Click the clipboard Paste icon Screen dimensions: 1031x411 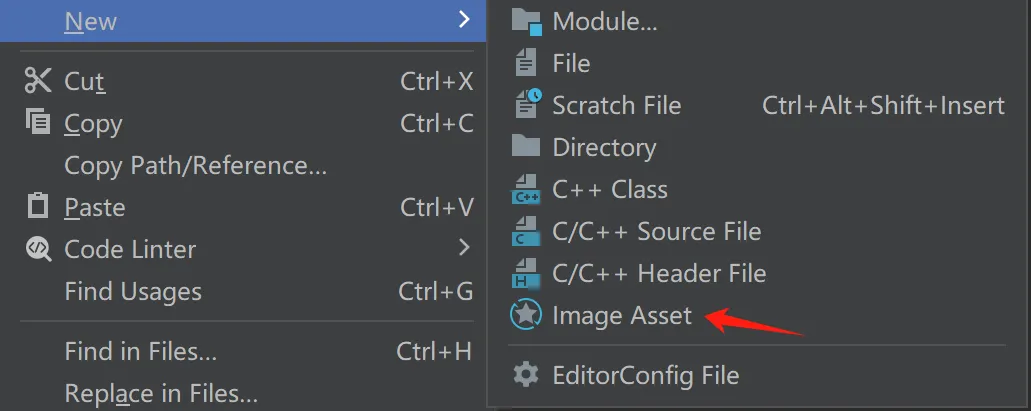click(x=37, y=206)
